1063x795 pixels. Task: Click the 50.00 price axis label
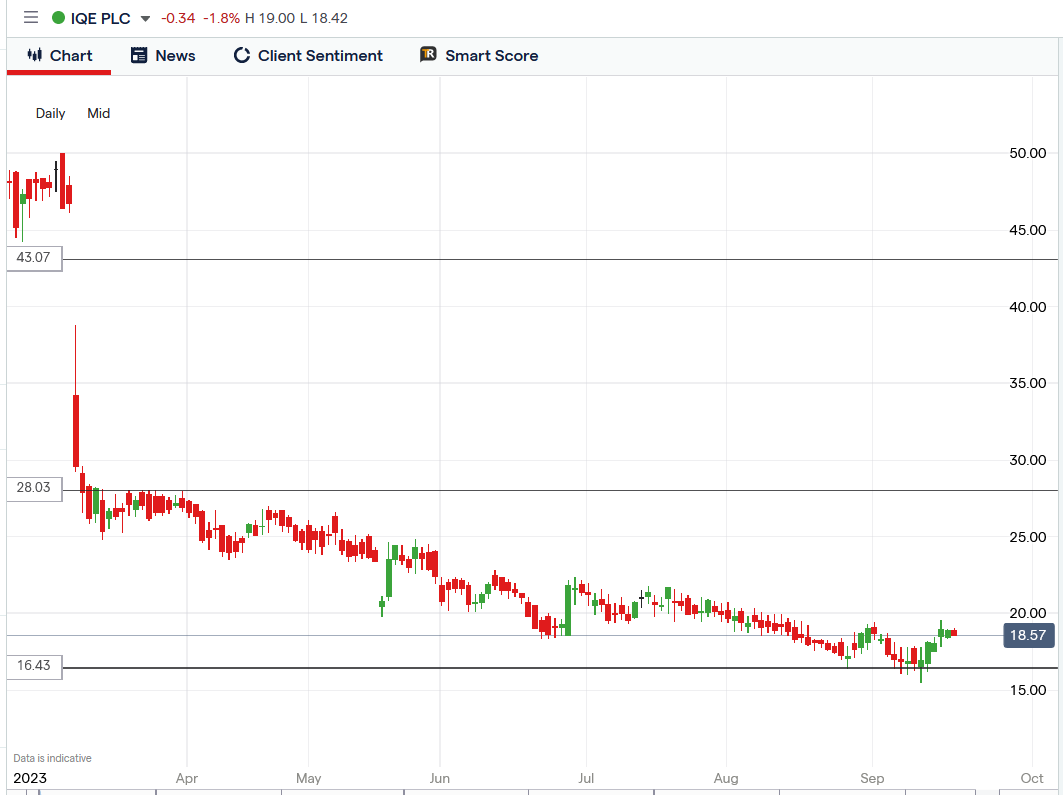1028,153
